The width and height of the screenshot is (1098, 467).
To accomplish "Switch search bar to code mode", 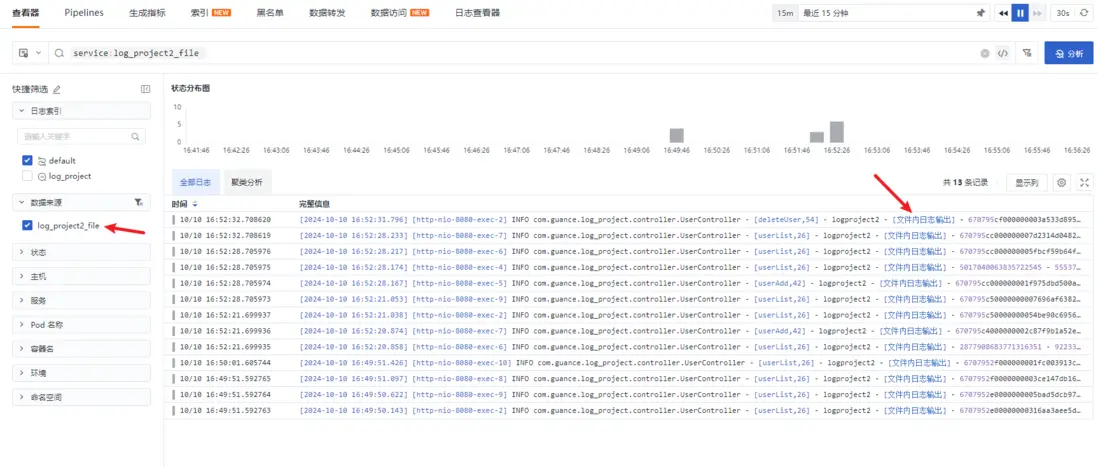I will click(x=1002, y=53).
